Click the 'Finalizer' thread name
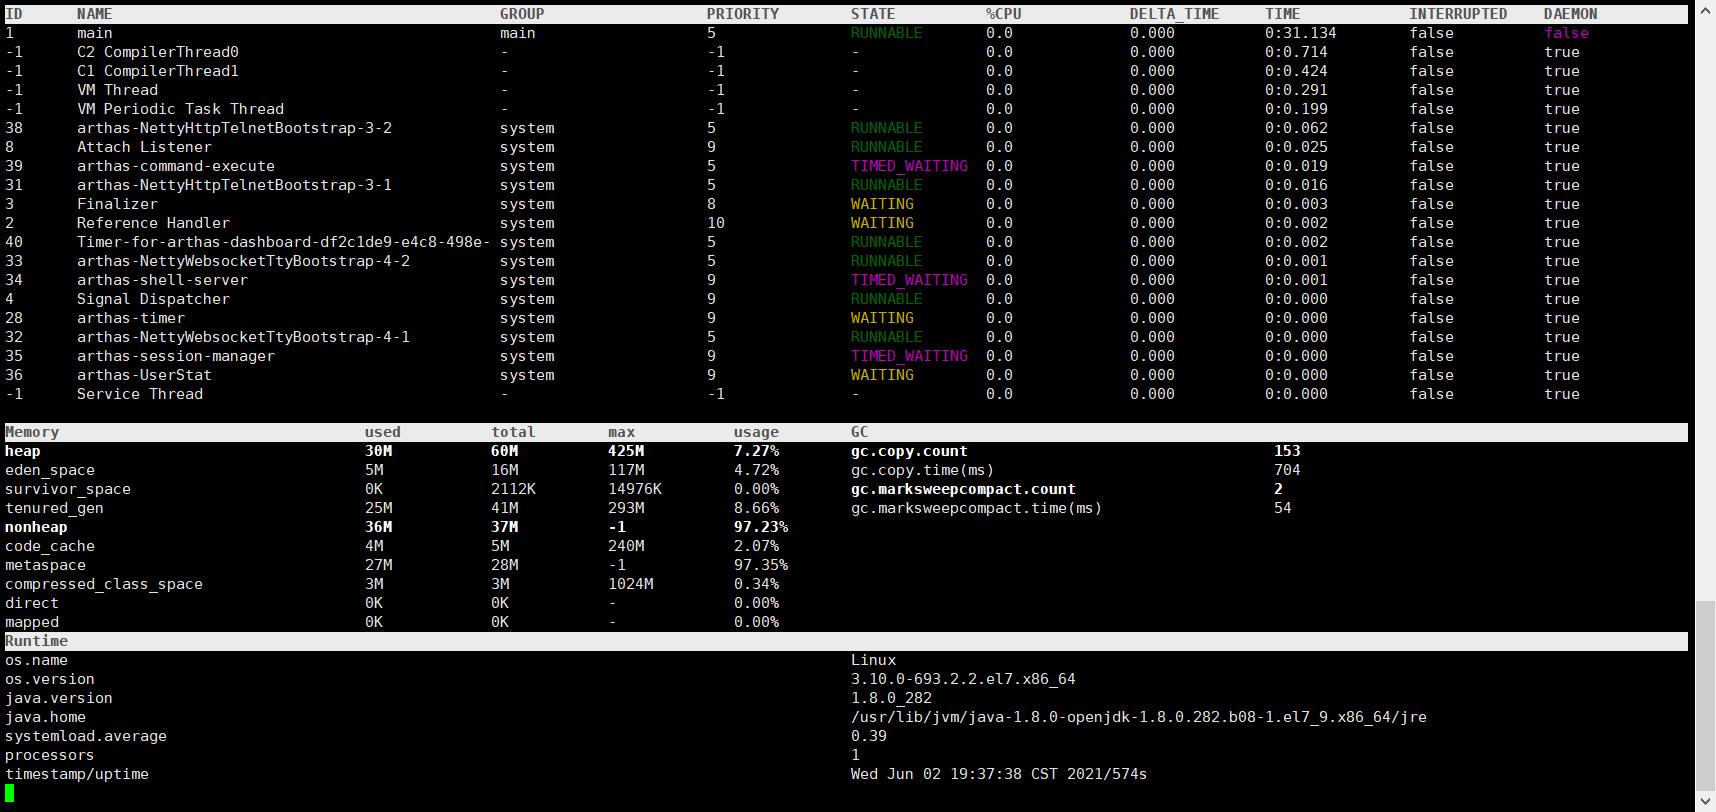 click(117, 204)
